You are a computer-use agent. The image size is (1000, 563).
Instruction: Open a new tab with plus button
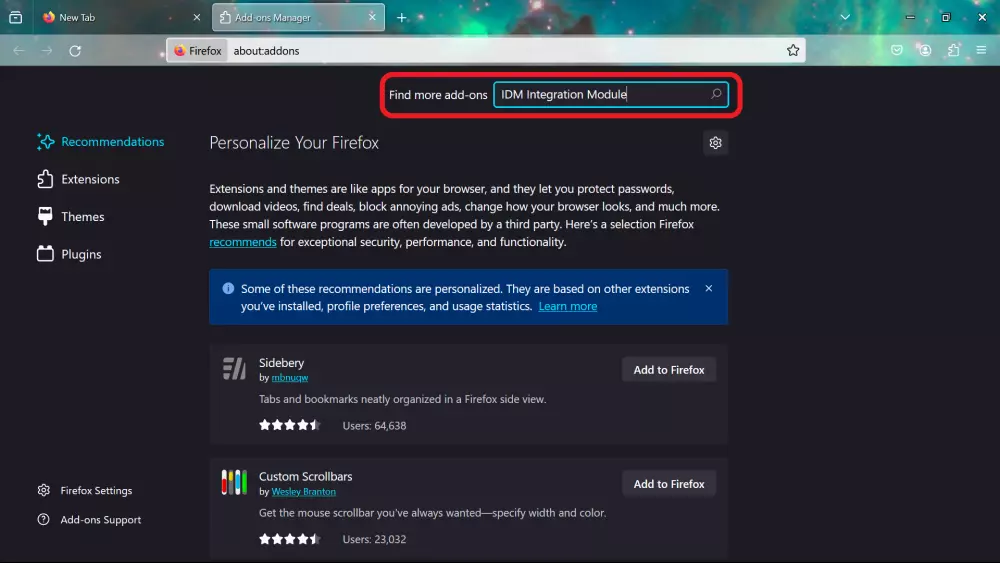tap(401, 17)
